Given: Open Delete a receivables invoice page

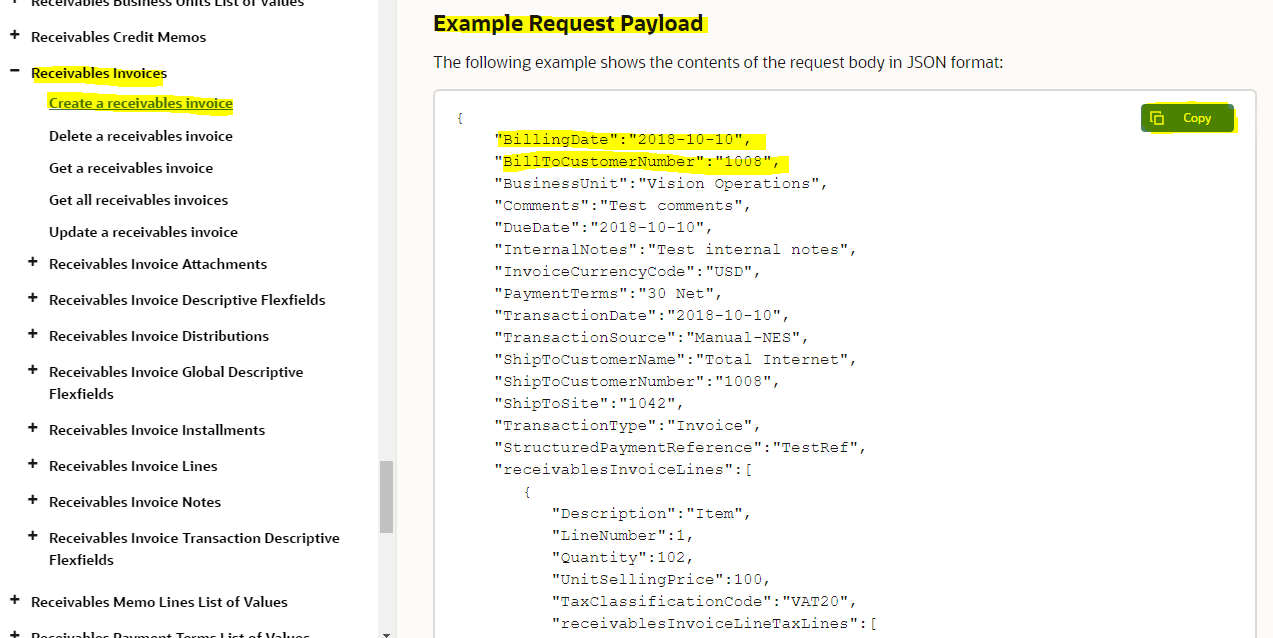Looking at the screenshot, I should click(140, 135).
